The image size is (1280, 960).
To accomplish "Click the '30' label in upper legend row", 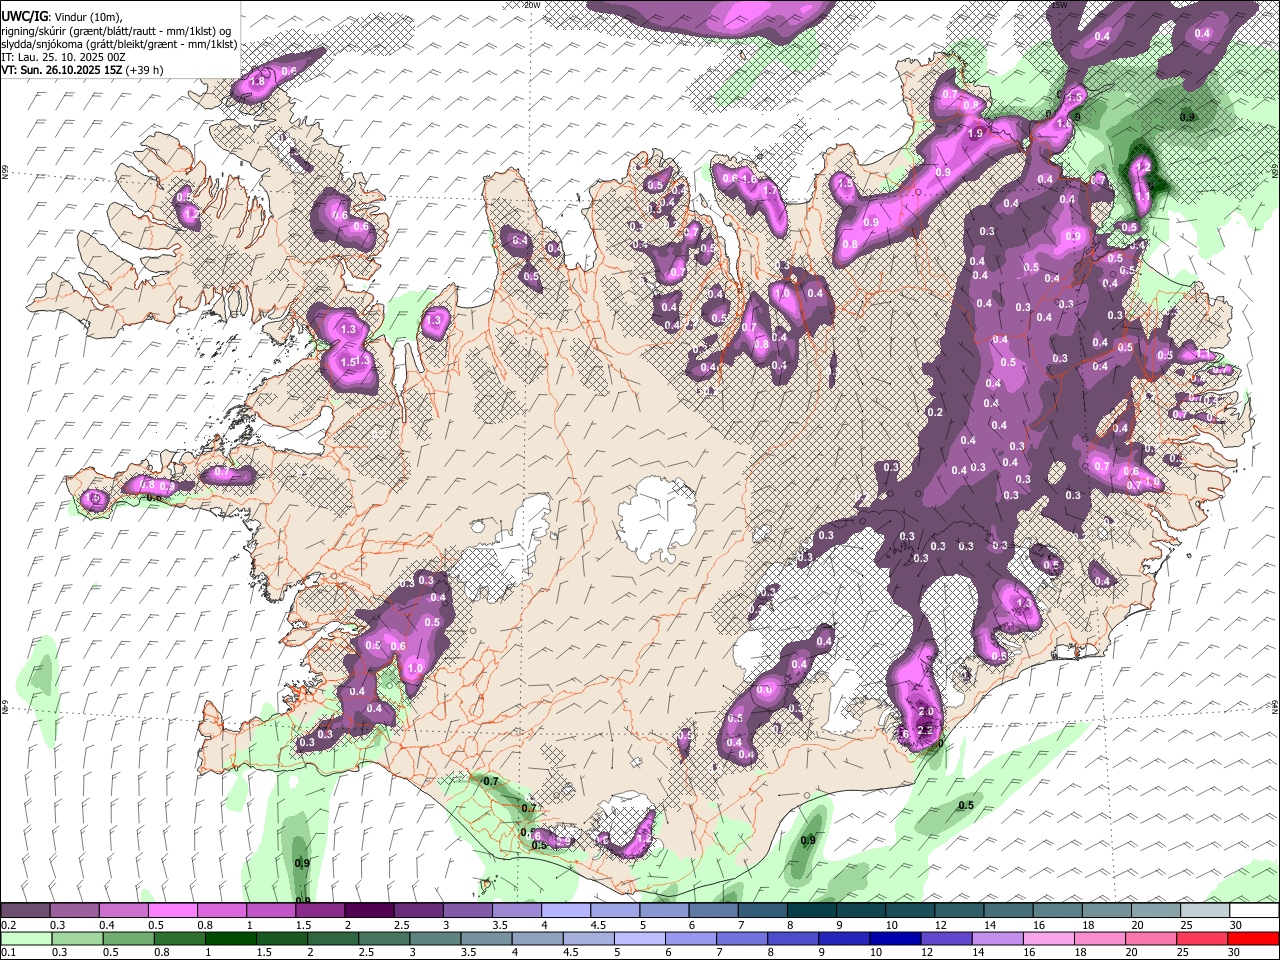I will tap(1235, 925).
